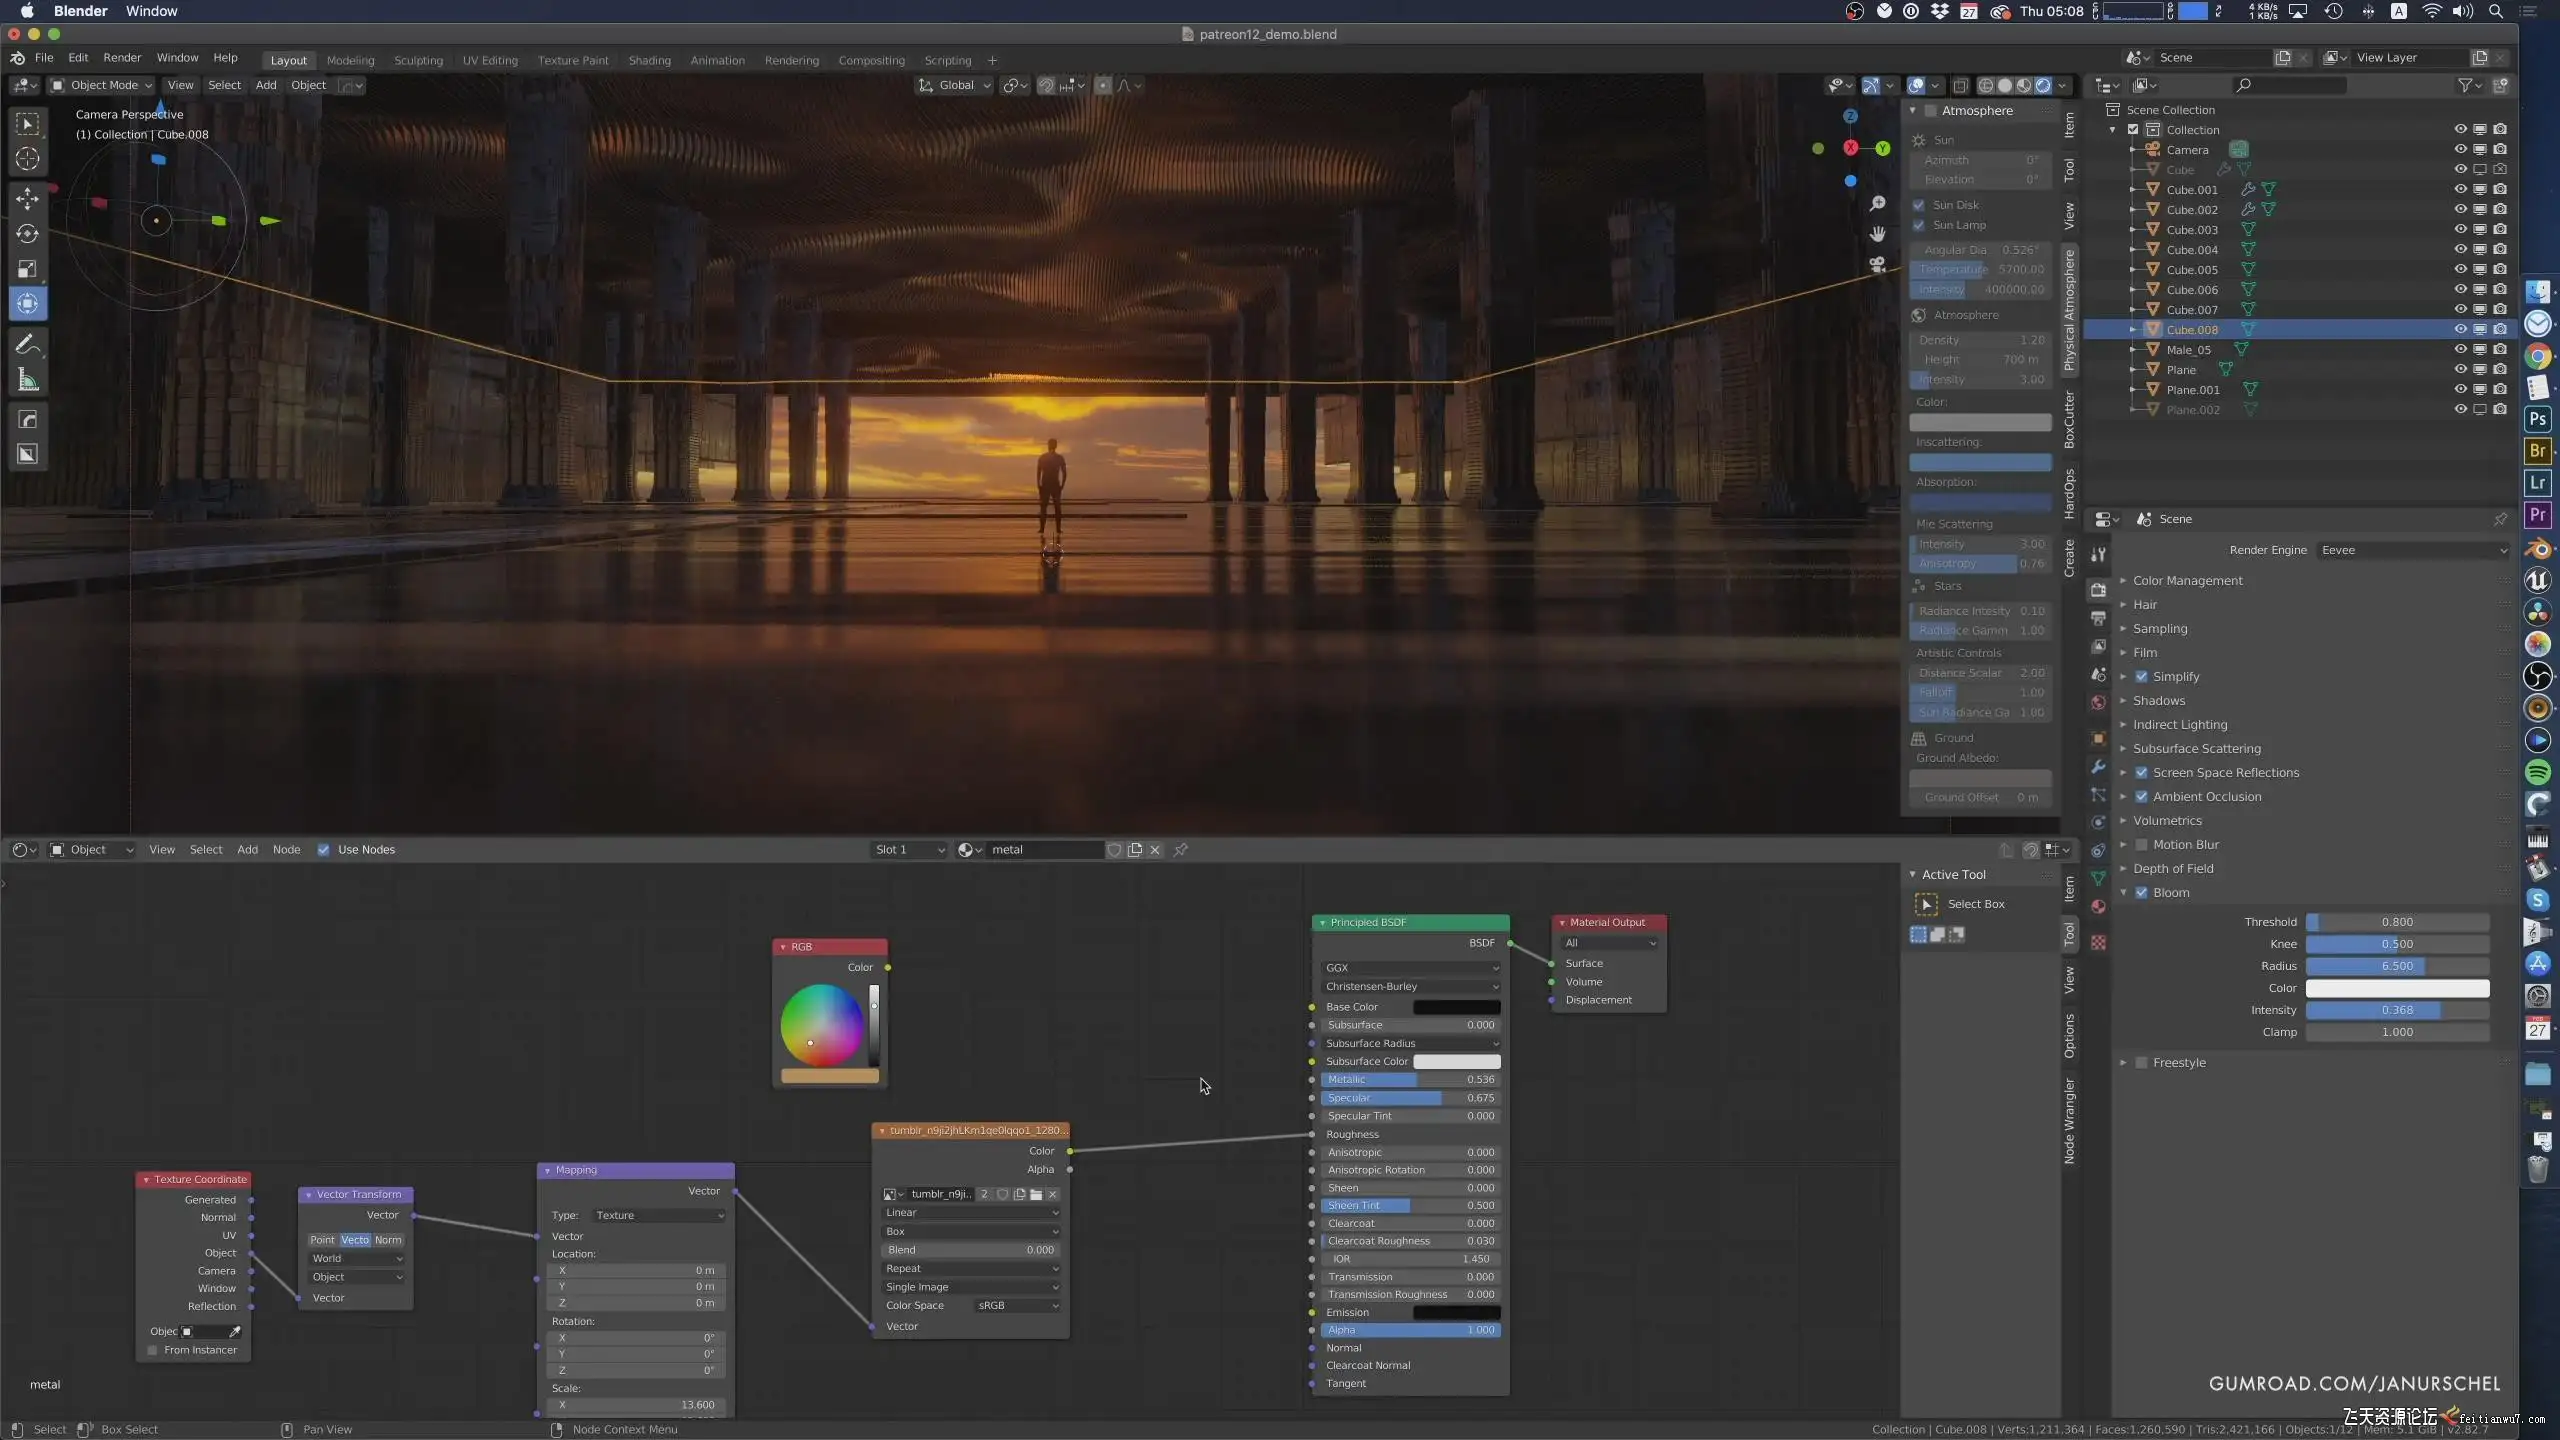Click the Node menu in node editor
This screenshot has height=1440, width=2560.
click(x=286, y=850)
